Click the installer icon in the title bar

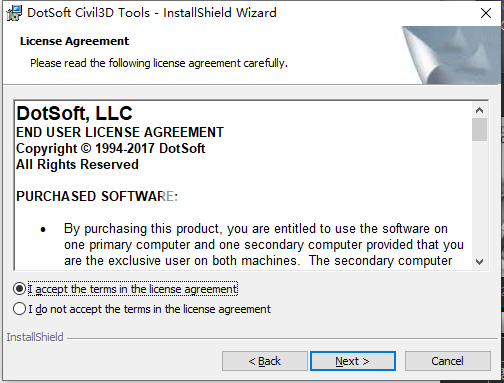coord(14,13)
